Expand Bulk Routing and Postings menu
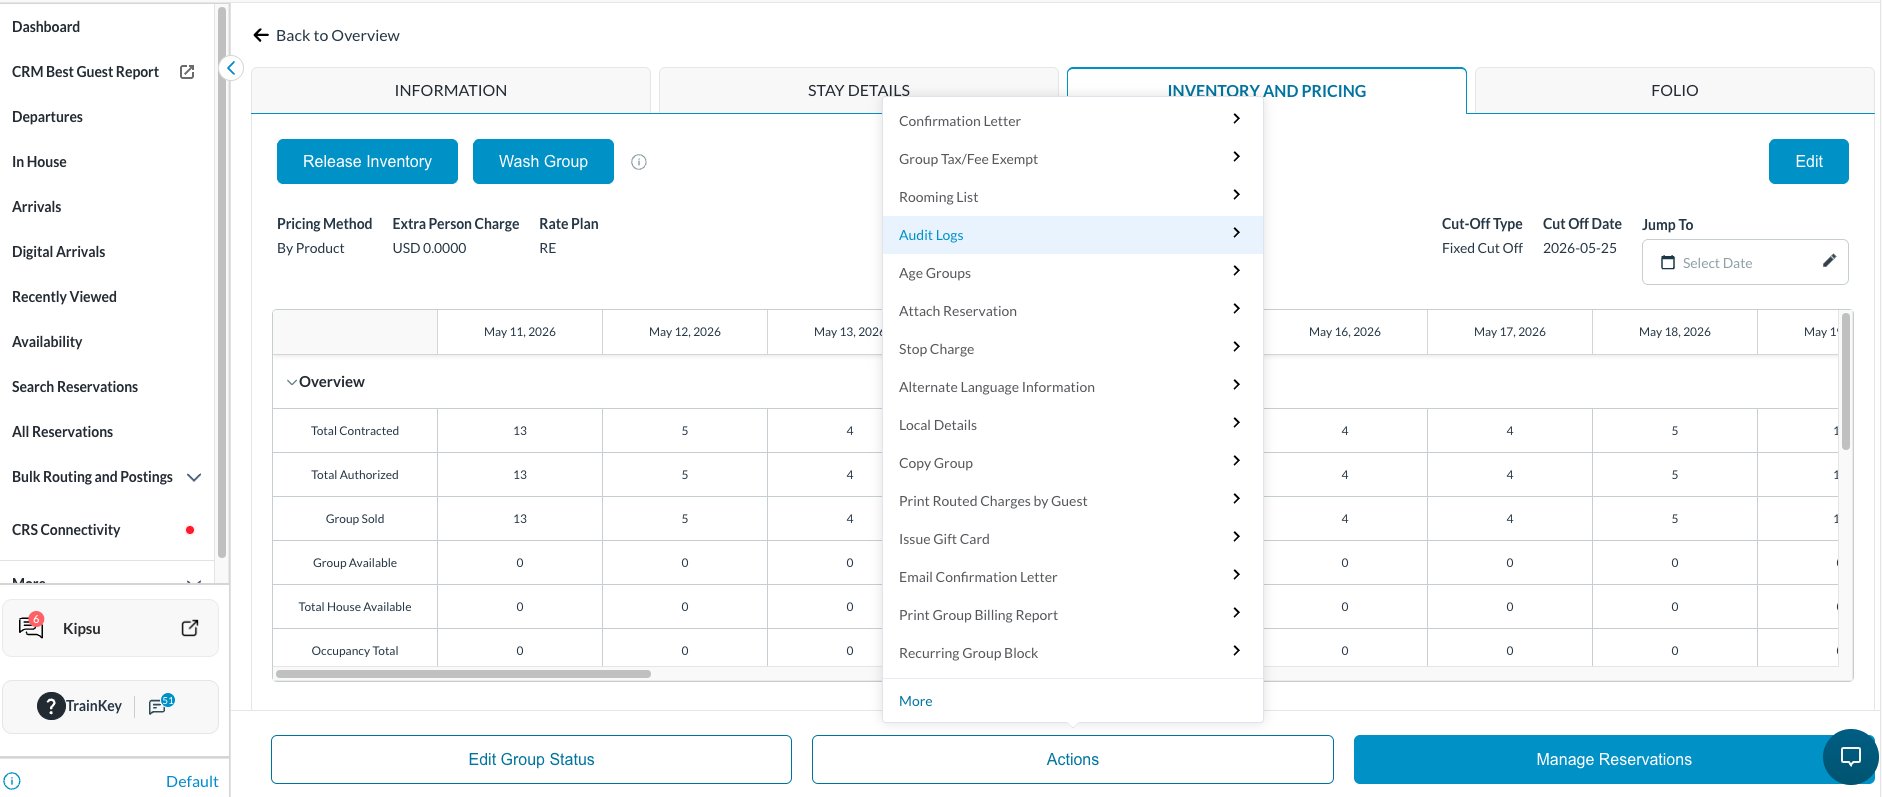The height and width of the screenshot is (797, 1882). (x=194, y=477)
